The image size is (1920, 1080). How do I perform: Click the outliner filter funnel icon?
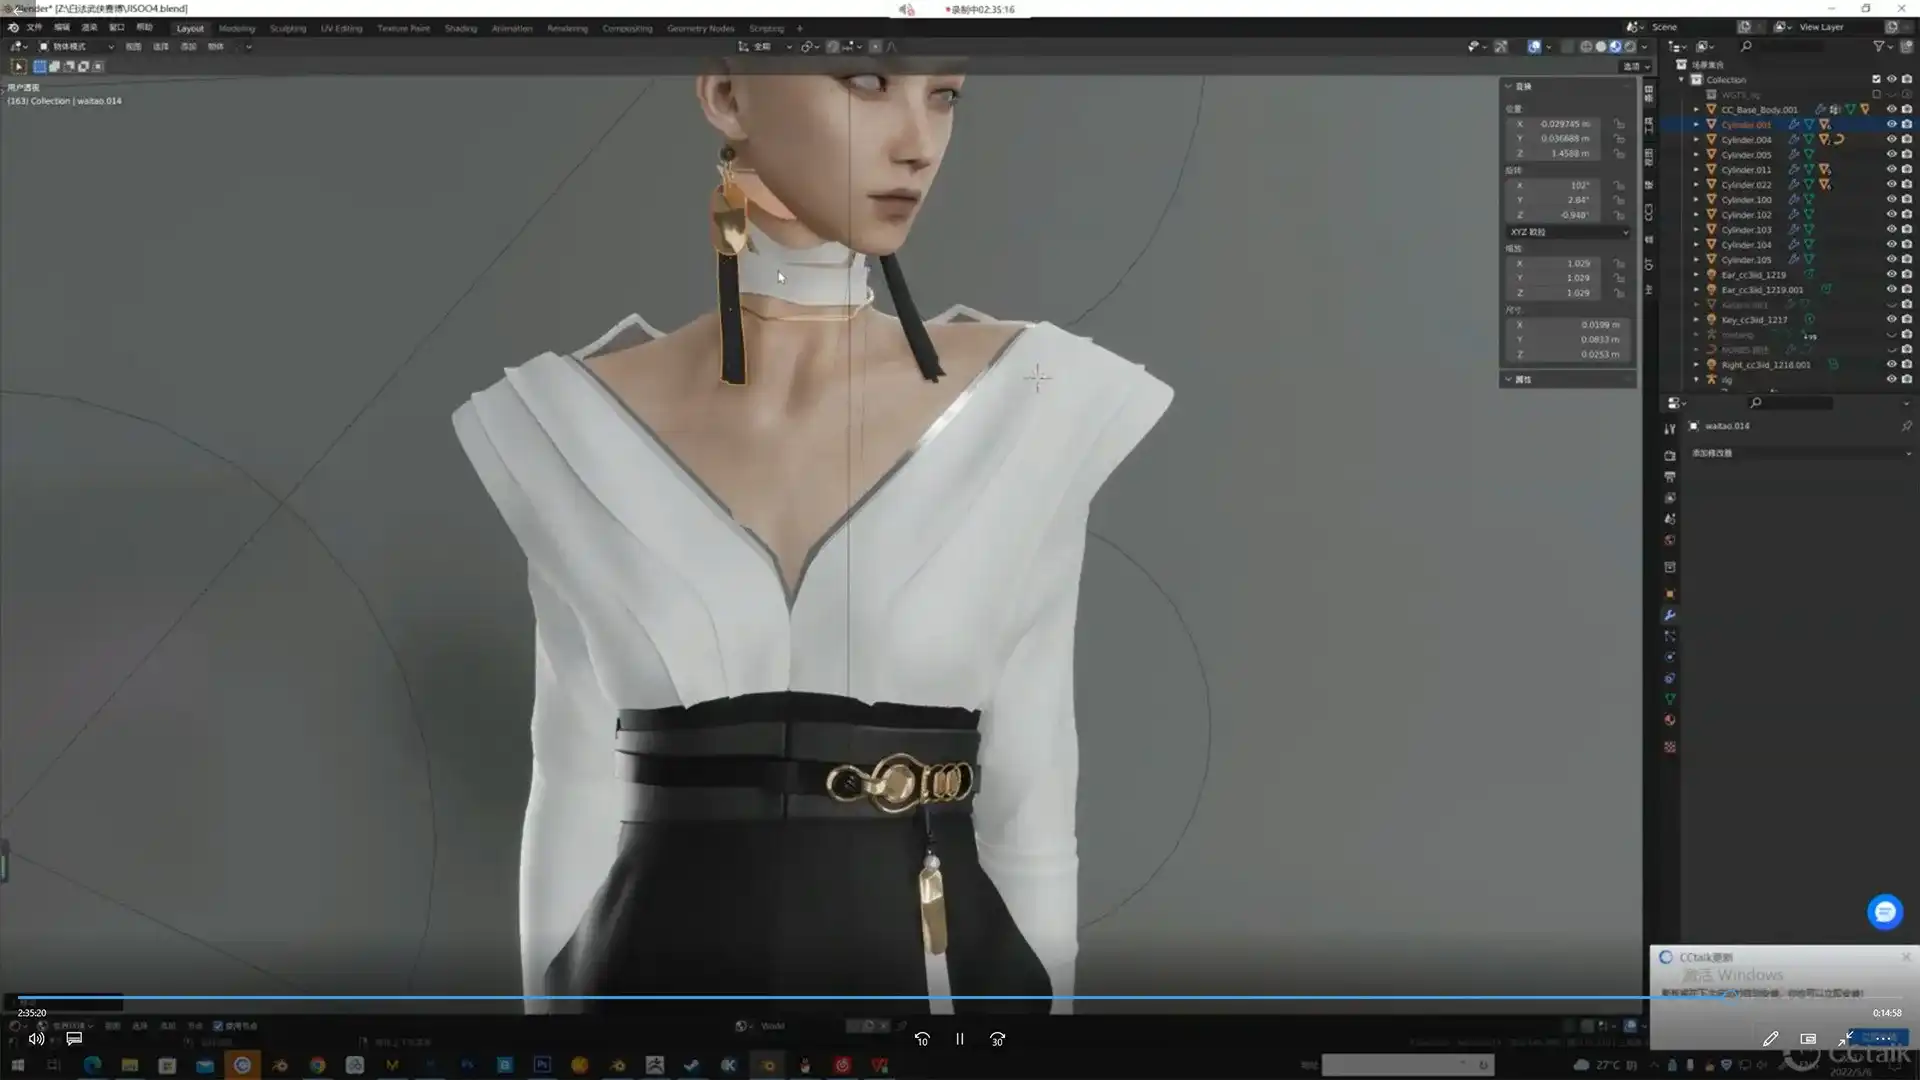pos(1878,46)
